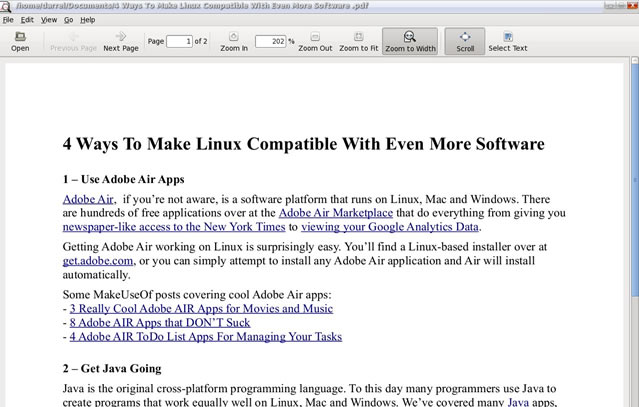Toggle the Scroll tool
The height and width of the screenshot is (407, 639).
coord(465,42)
